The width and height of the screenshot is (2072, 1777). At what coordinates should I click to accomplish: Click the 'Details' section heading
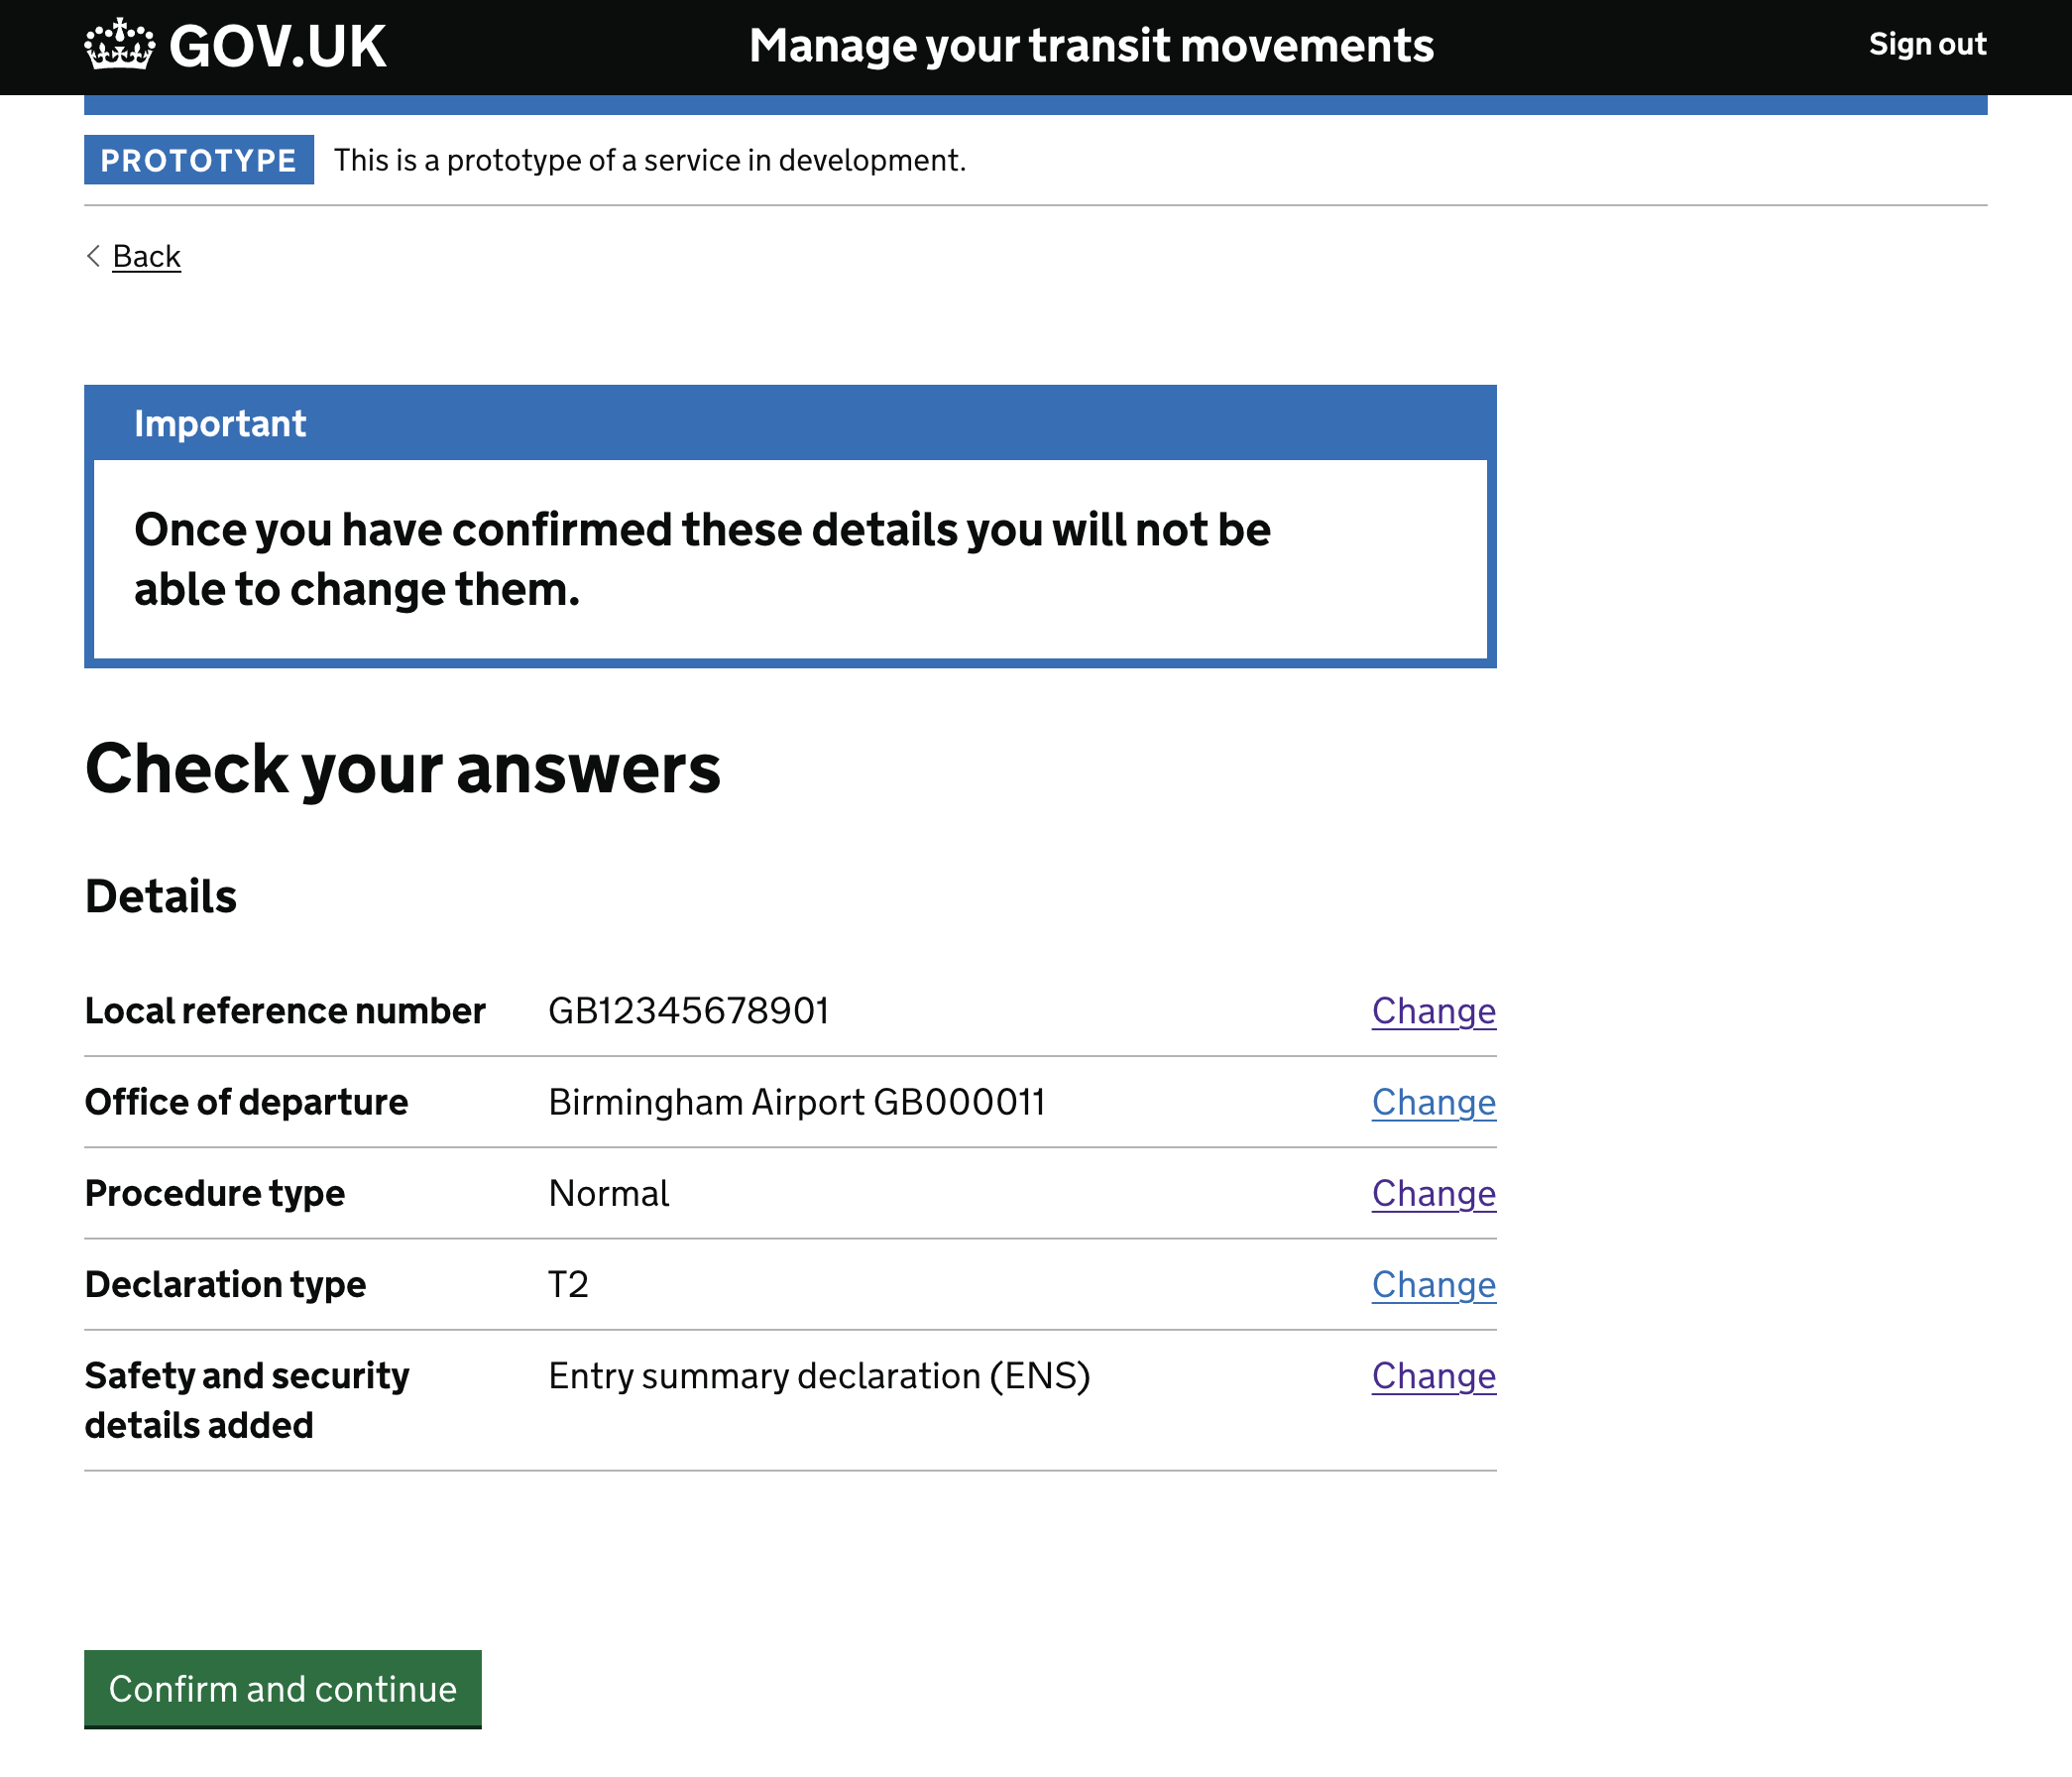pos(161,896)
